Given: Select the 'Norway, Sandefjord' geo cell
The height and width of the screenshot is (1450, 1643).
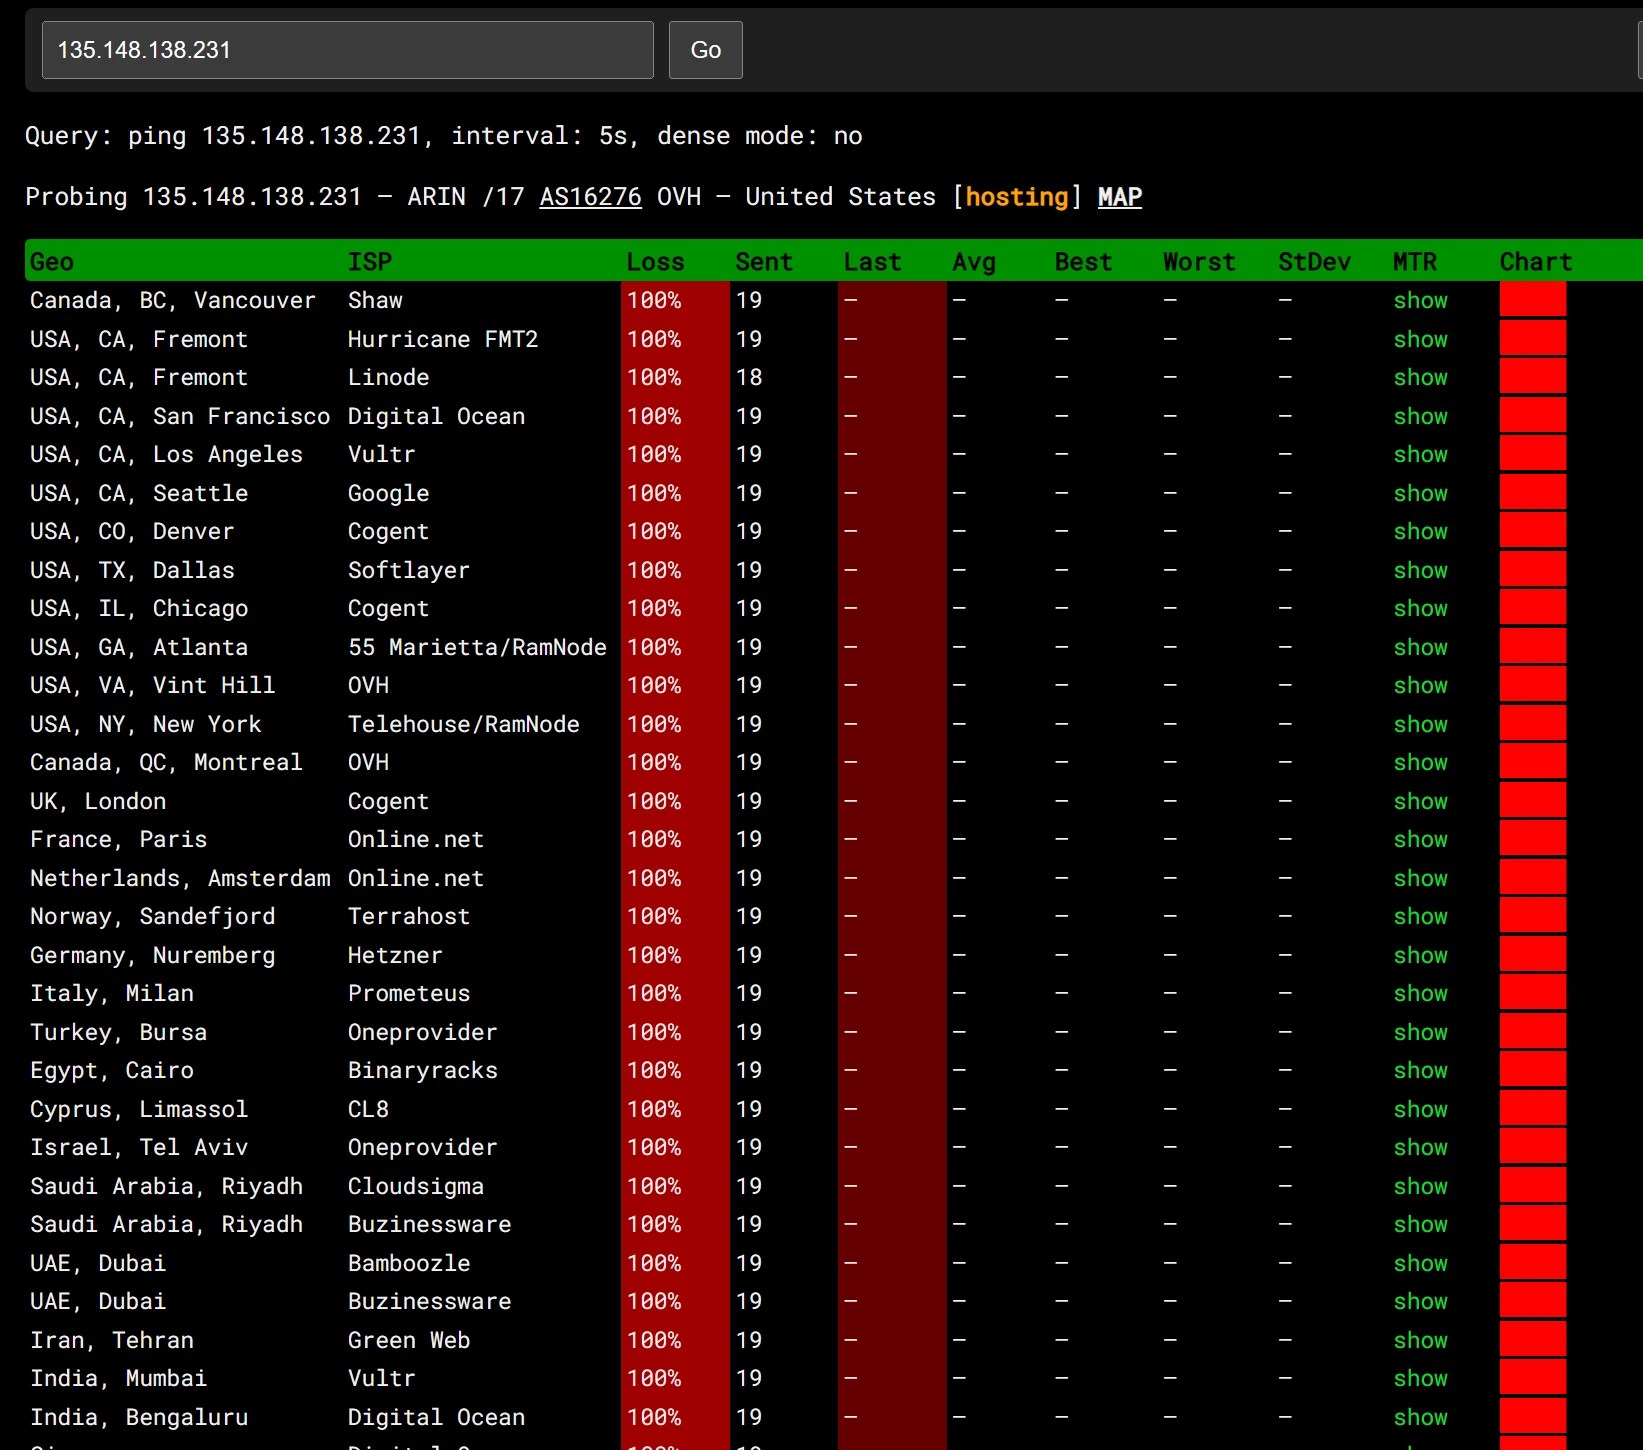Looking at the screenshot, I should [153, 917].
